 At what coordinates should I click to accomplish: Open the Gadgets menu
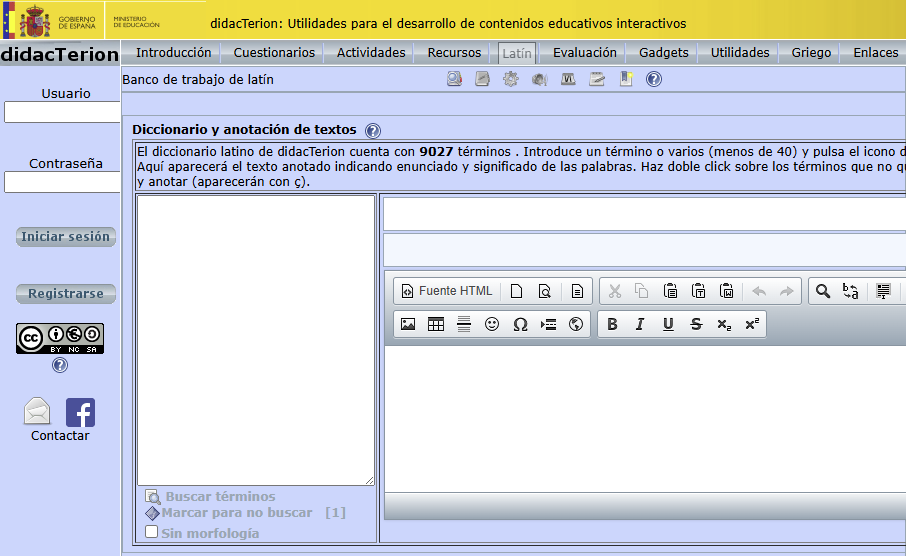click(663, 53)
